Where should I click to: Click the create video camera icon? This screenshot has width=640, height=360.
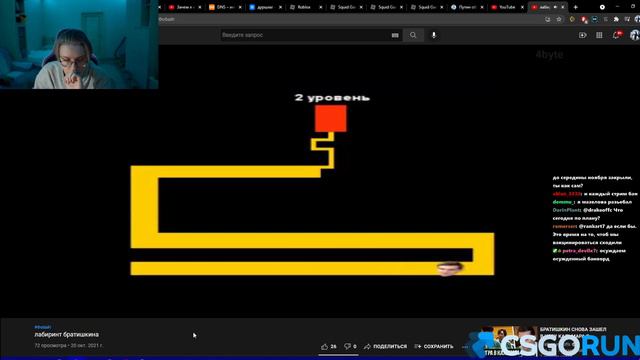coord(582,36)
